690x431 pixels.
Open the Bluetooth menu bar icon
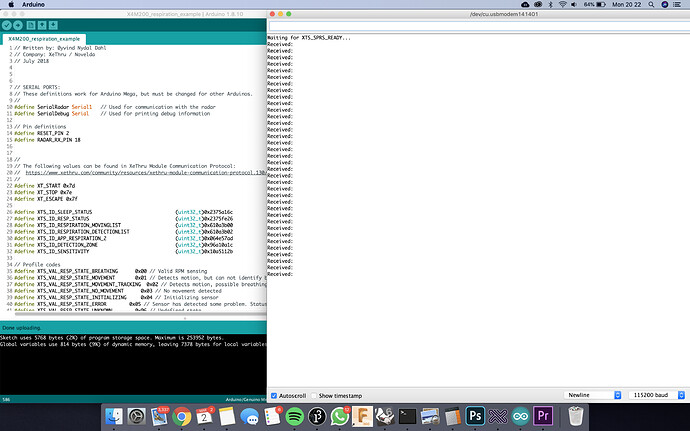(550, 4)
